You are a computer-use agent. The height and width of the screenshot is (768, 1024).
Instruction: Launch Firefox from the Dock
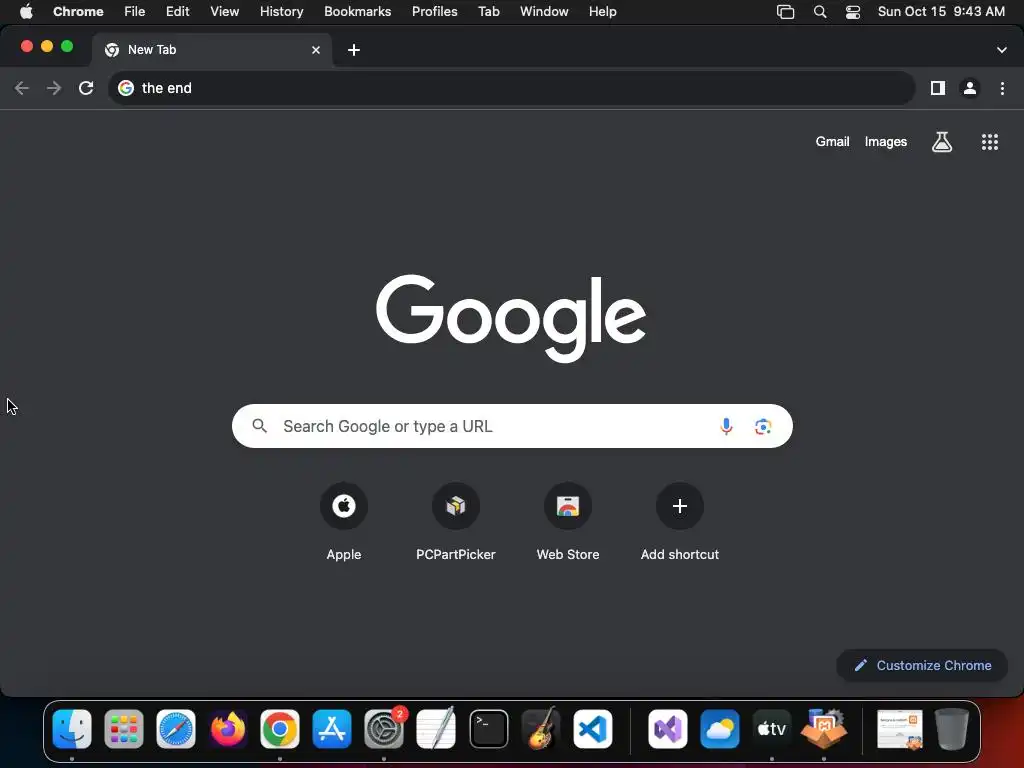tap(228, 729)
